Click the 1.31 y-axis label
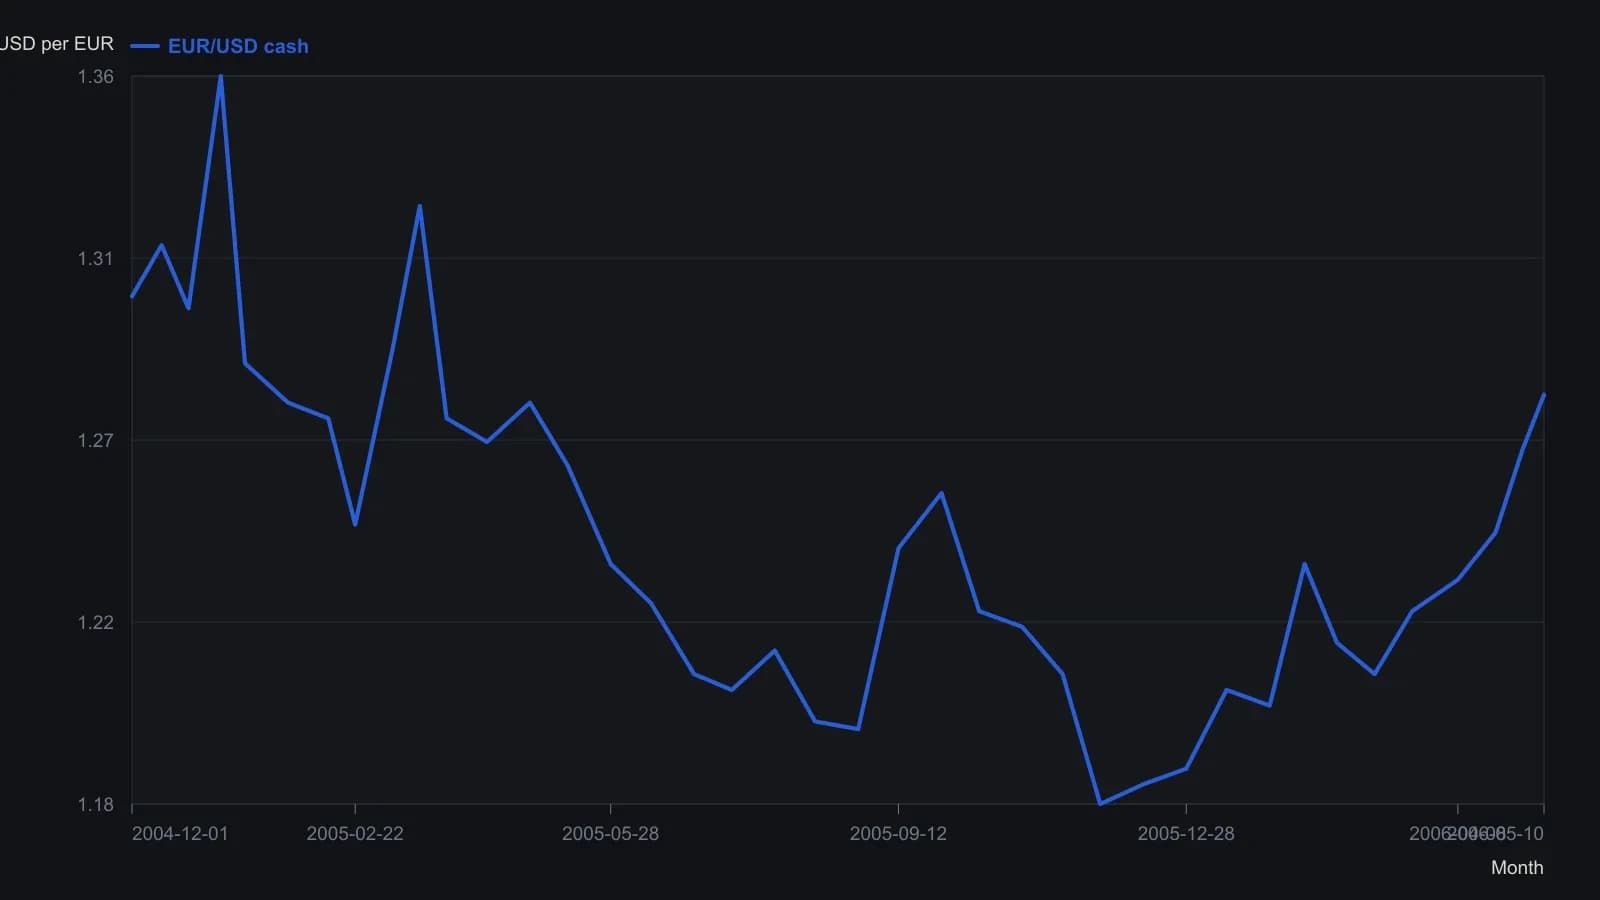The width and height of the screenshot is (1600, 900). pos(96,259)
